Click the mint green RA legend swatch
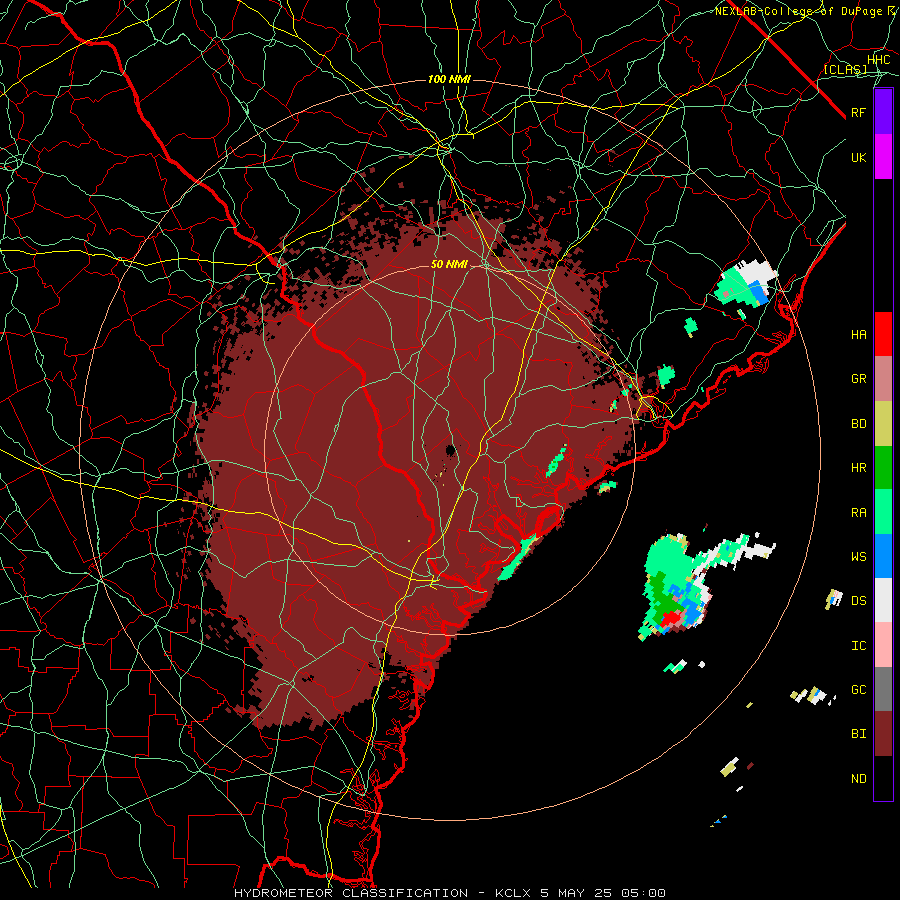This screenshot has height=900, width=900. [883, 512]
